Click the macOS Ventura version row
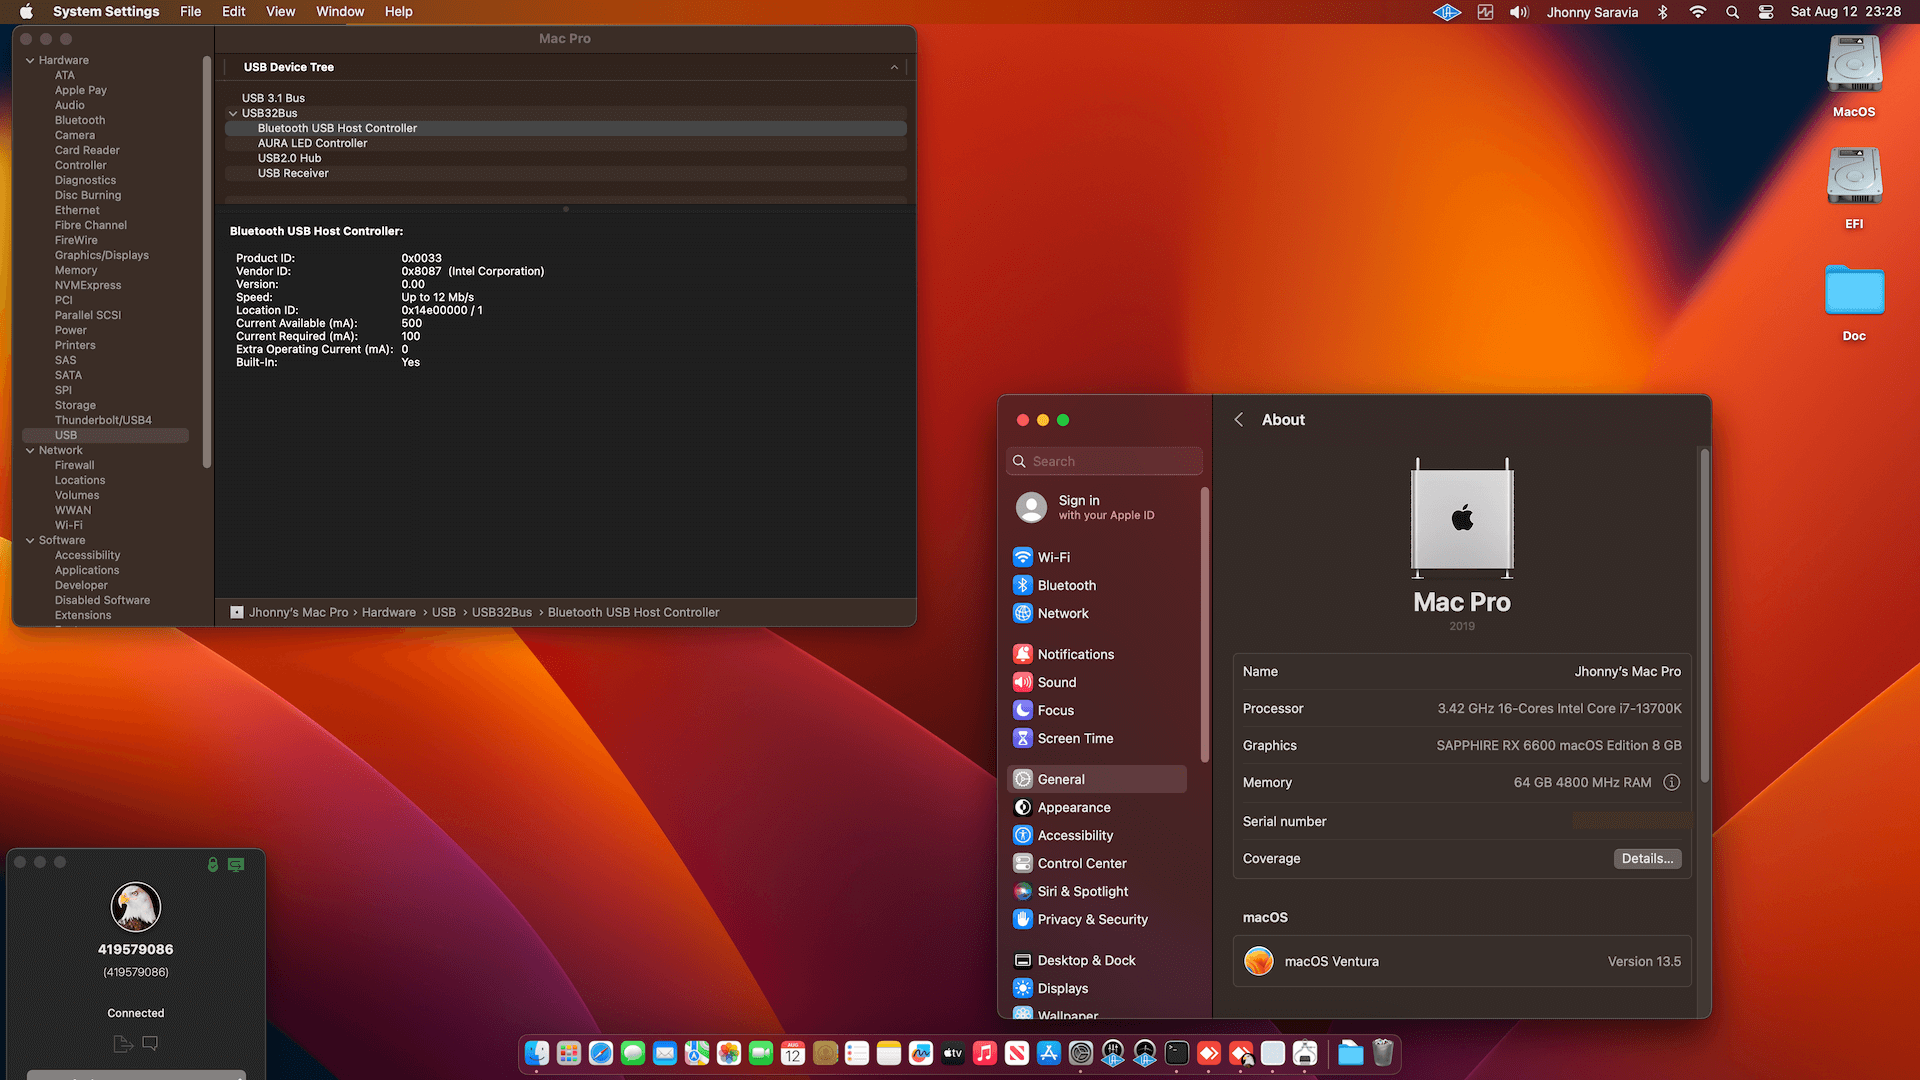 [x=1462, y=961]
